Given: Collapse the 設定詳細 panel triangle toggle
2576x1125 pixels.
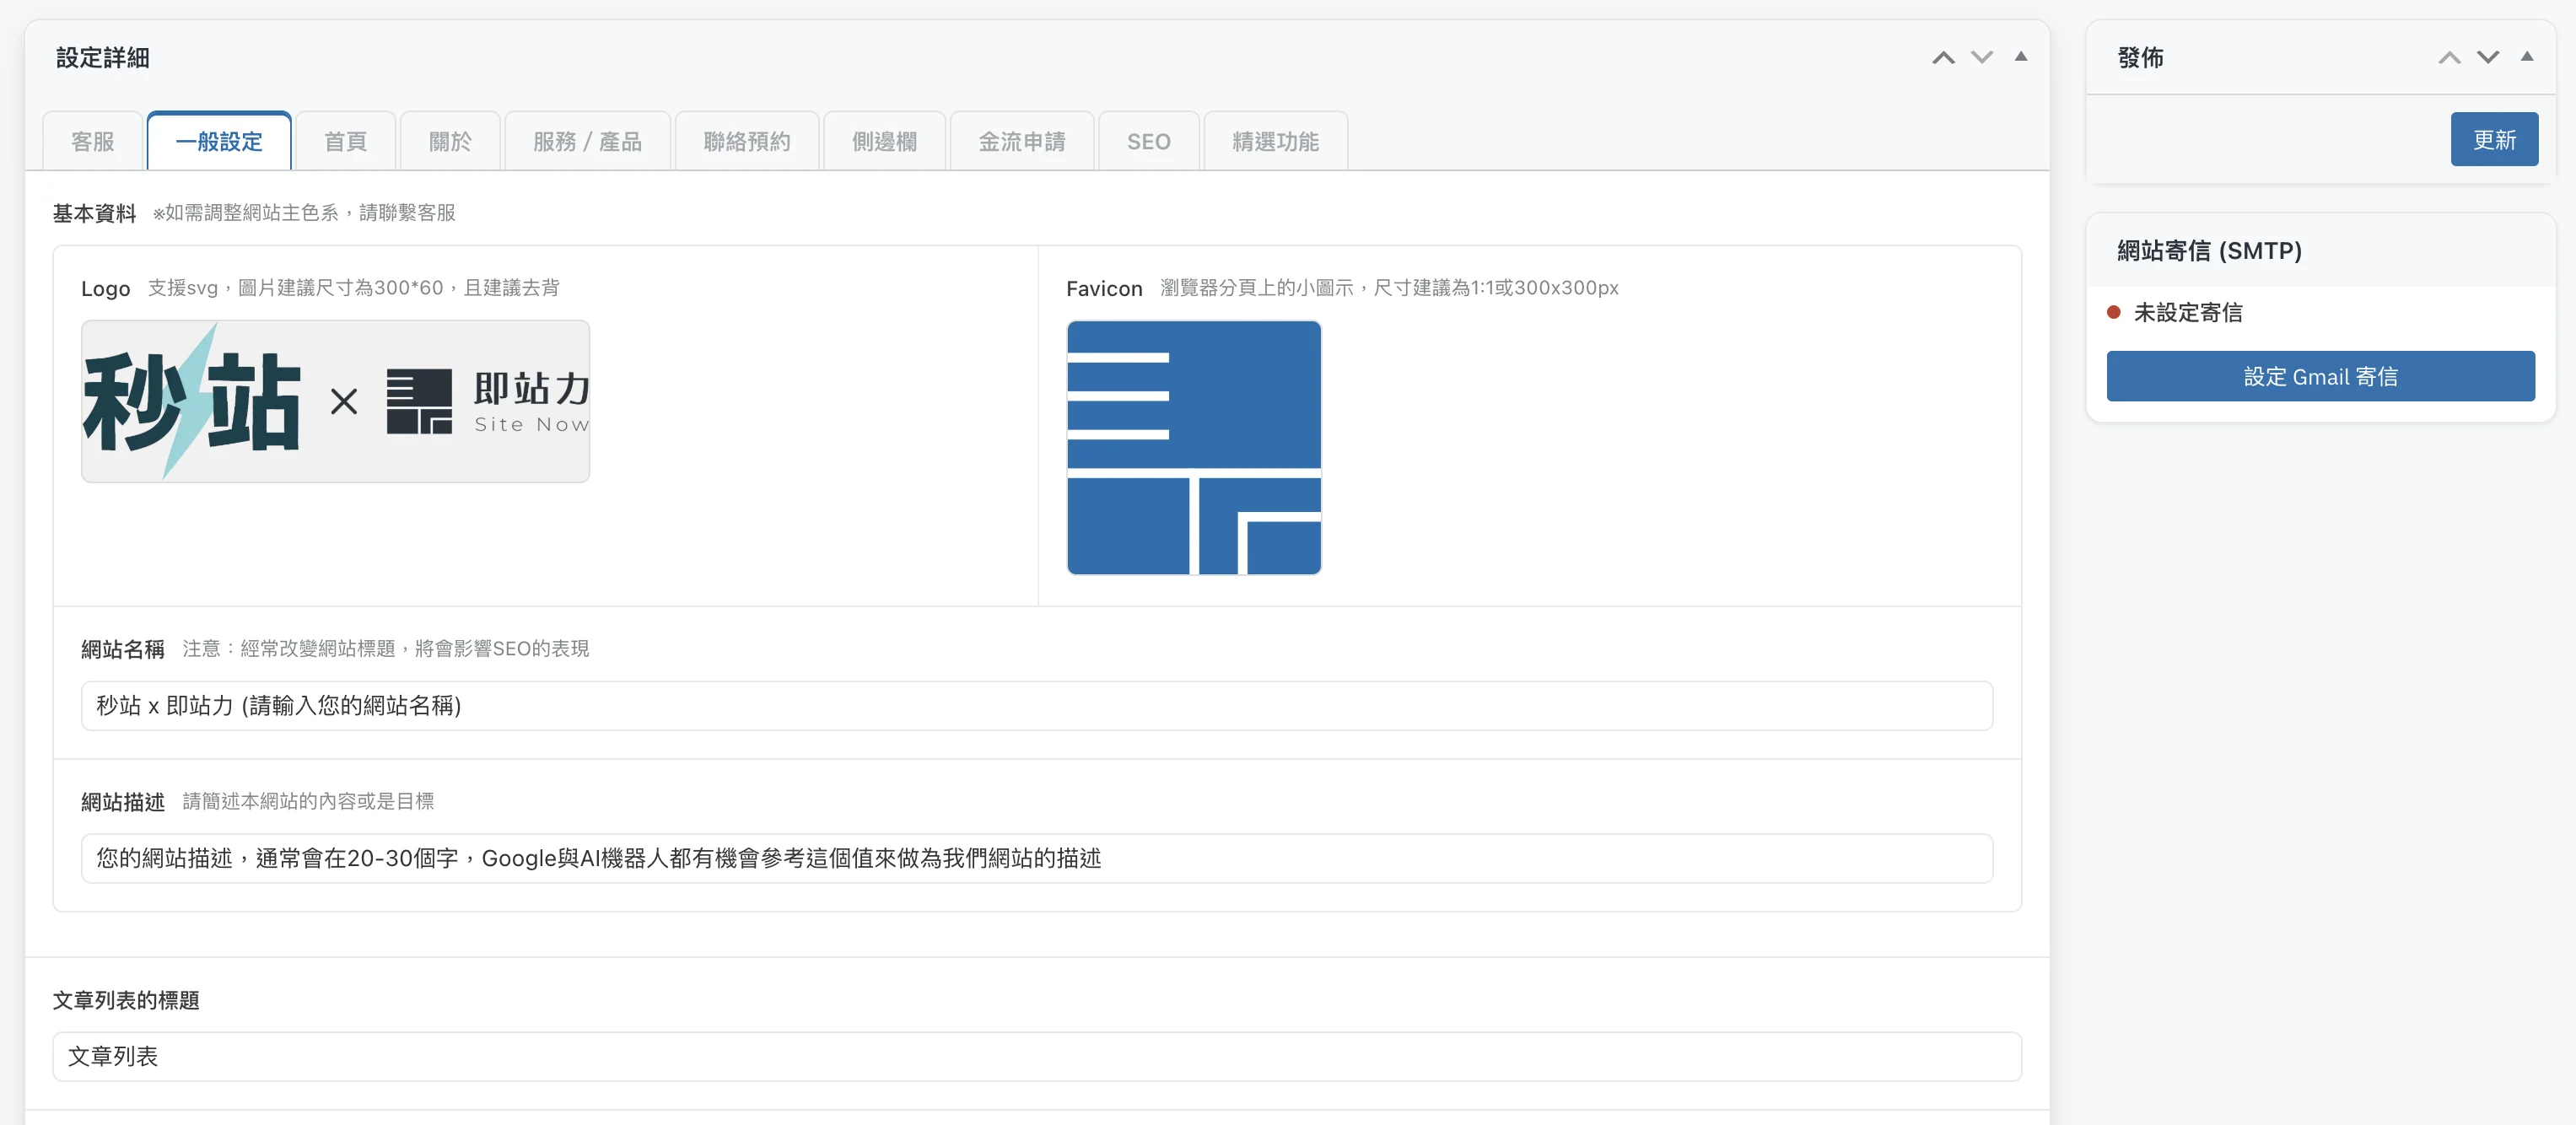Looking at the screenshot, I should coord(2021,57).
